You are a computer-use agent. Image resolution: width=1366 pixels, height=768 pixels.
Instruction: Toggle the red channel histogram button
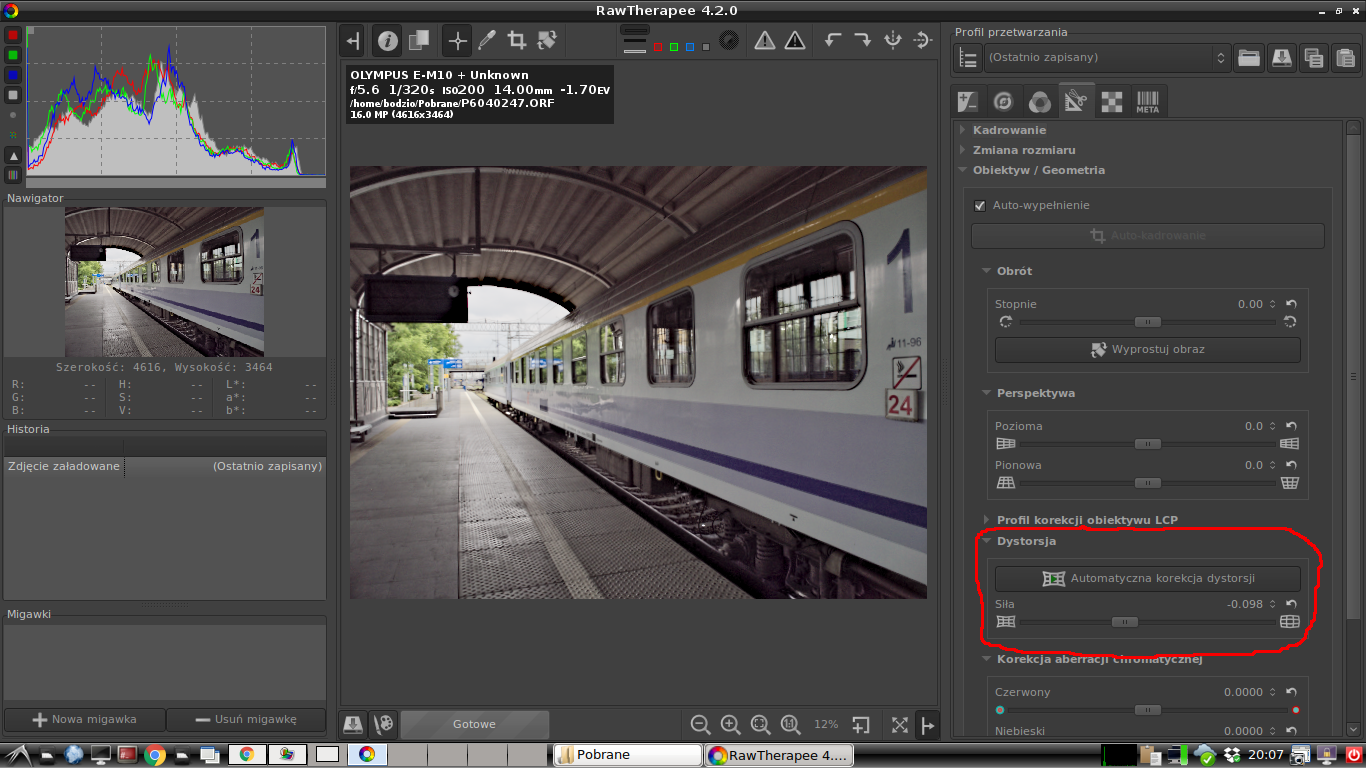click(x=13, y=35)
